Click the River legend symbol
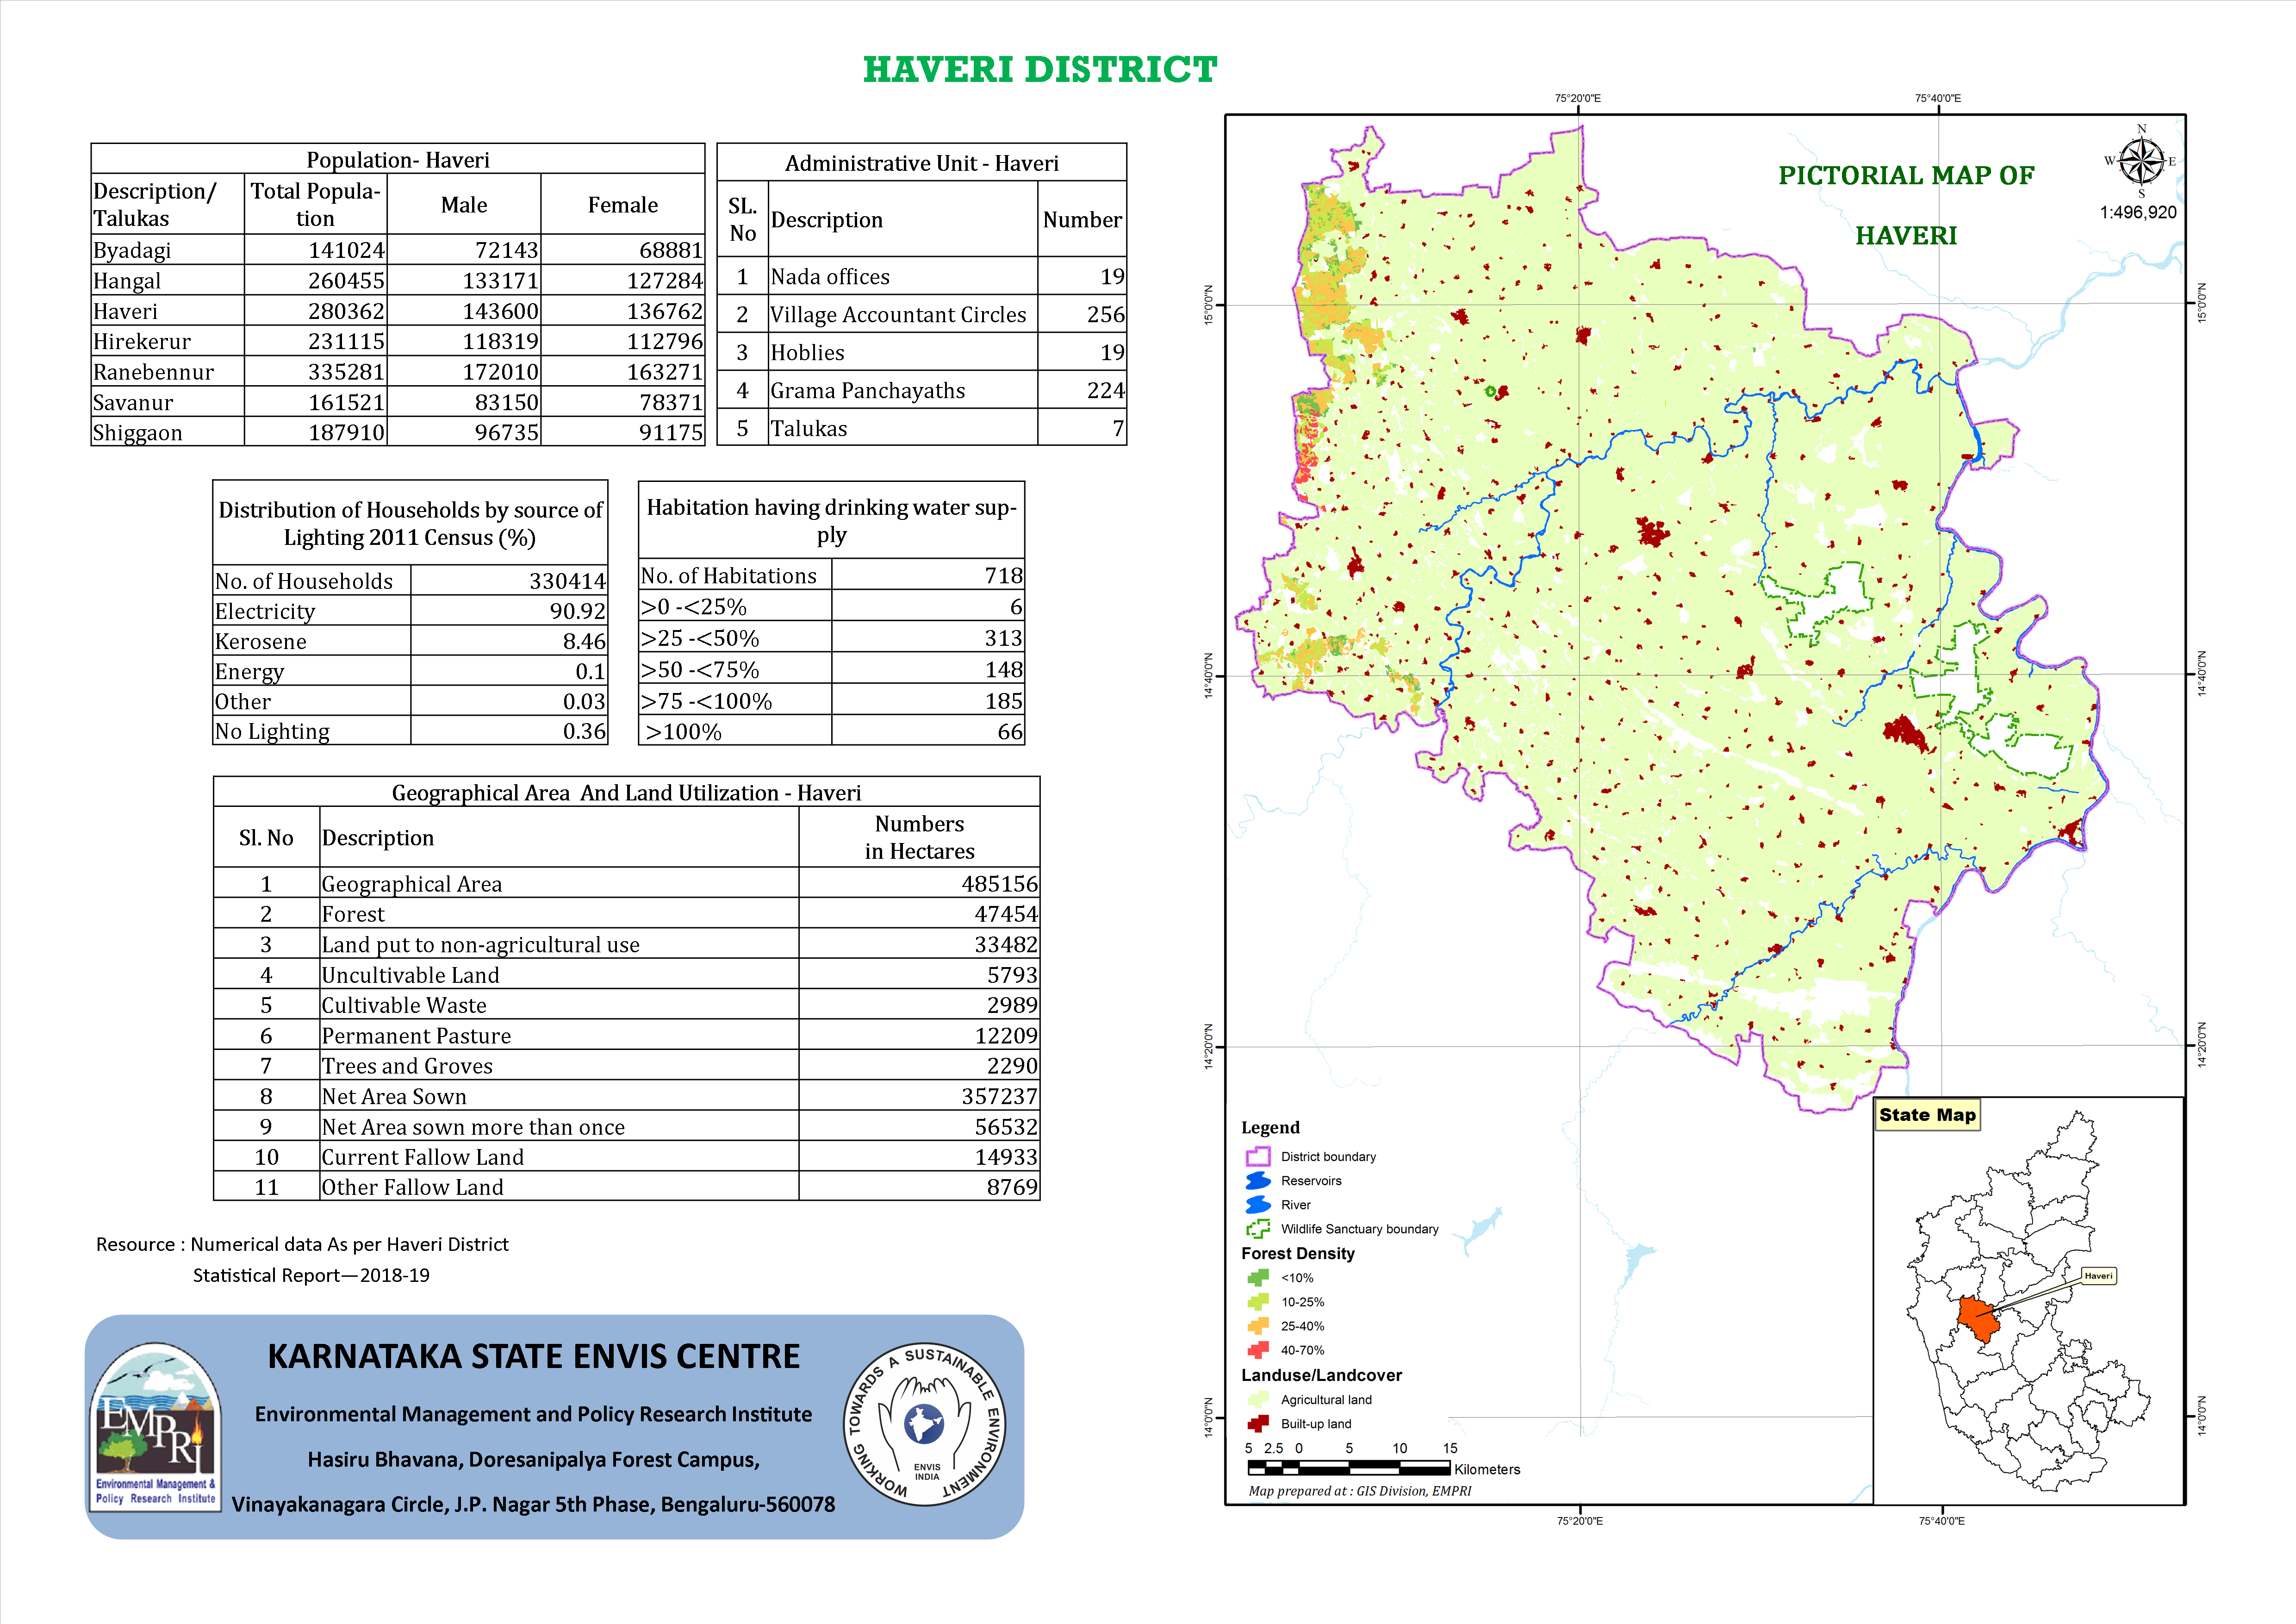The image size is (2296, 1624). point(1257,1205)
